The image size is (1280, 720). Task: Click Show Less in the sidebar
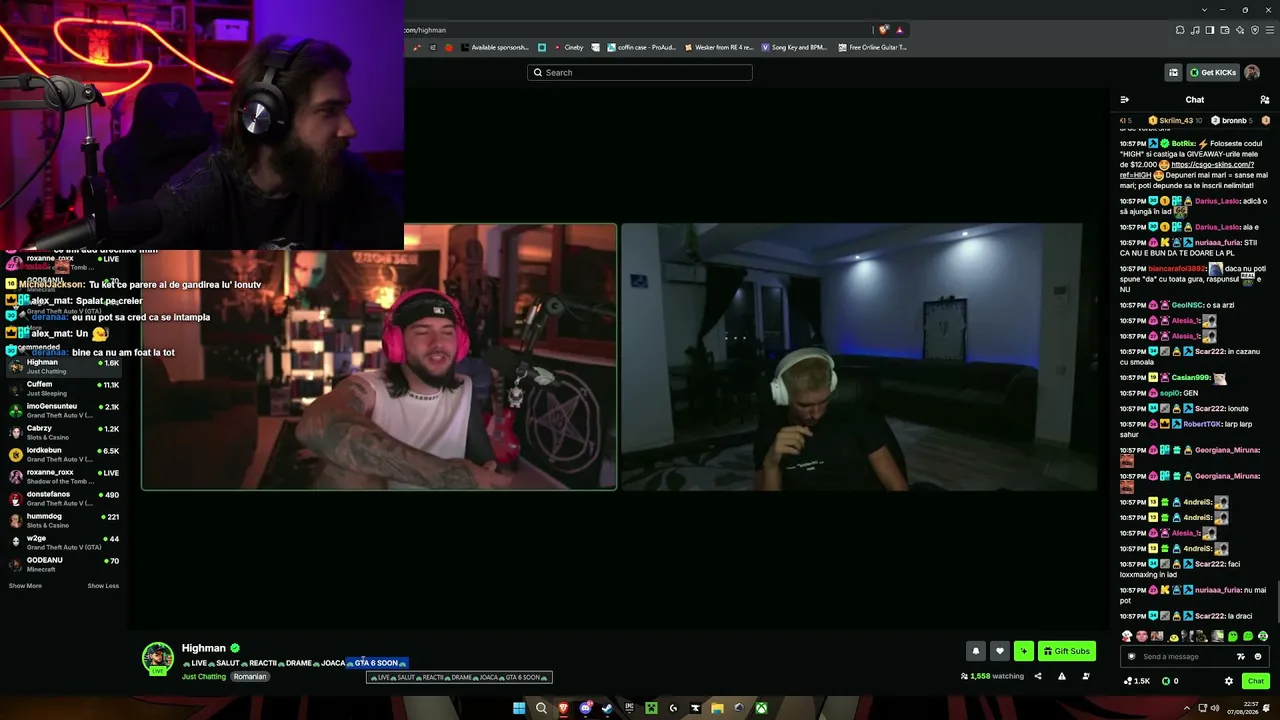tap(103, 586)
